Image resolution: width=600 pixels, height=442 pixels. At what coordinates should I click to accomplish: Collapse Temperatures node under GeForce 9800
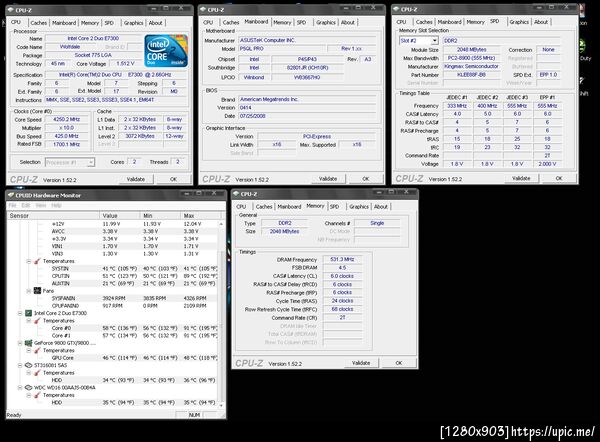point(29,350)
